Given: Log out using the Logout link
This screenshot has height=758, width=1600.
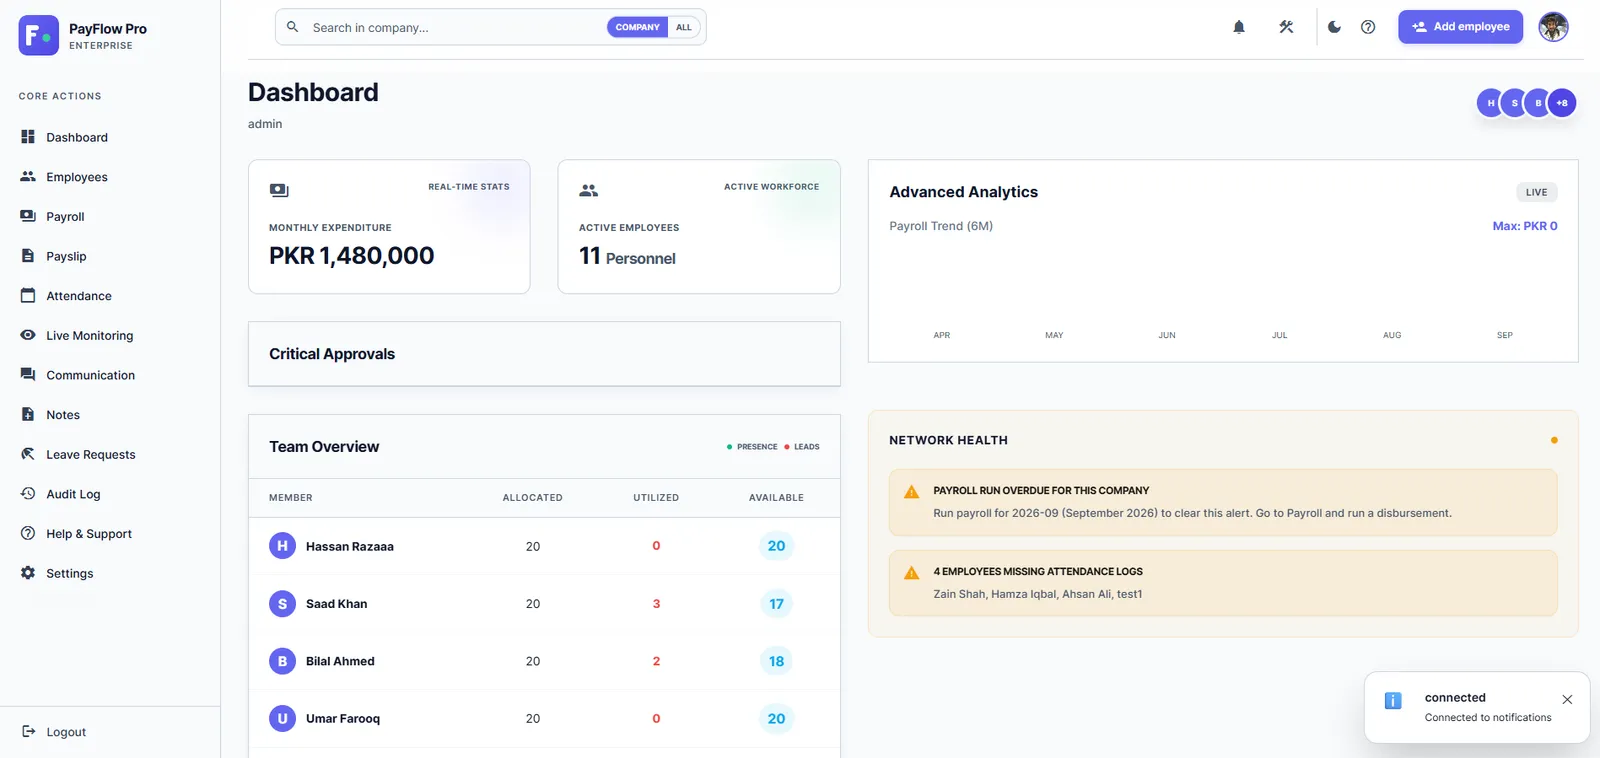Looking at the screenshot, I should [56, 732].
